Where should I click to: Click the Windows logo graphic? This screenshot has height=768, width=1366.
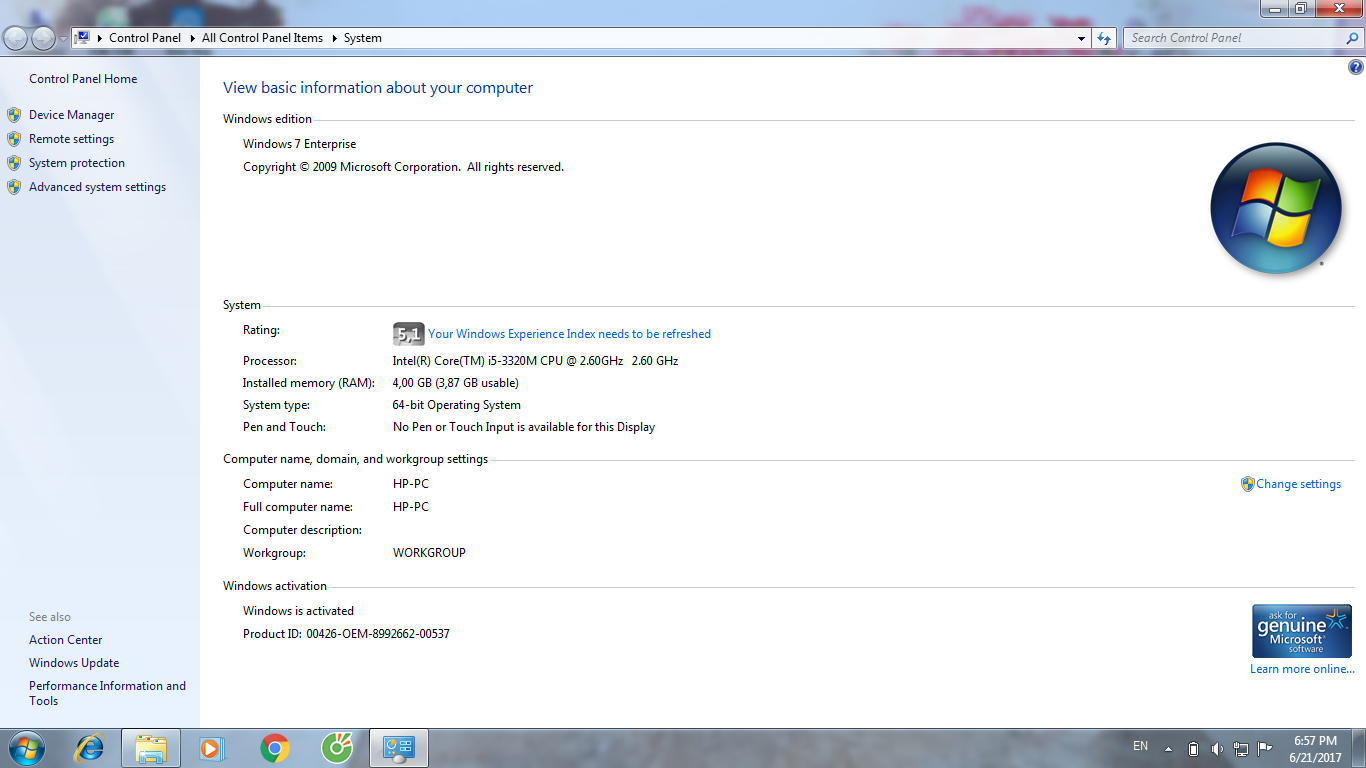(1275, 208)
